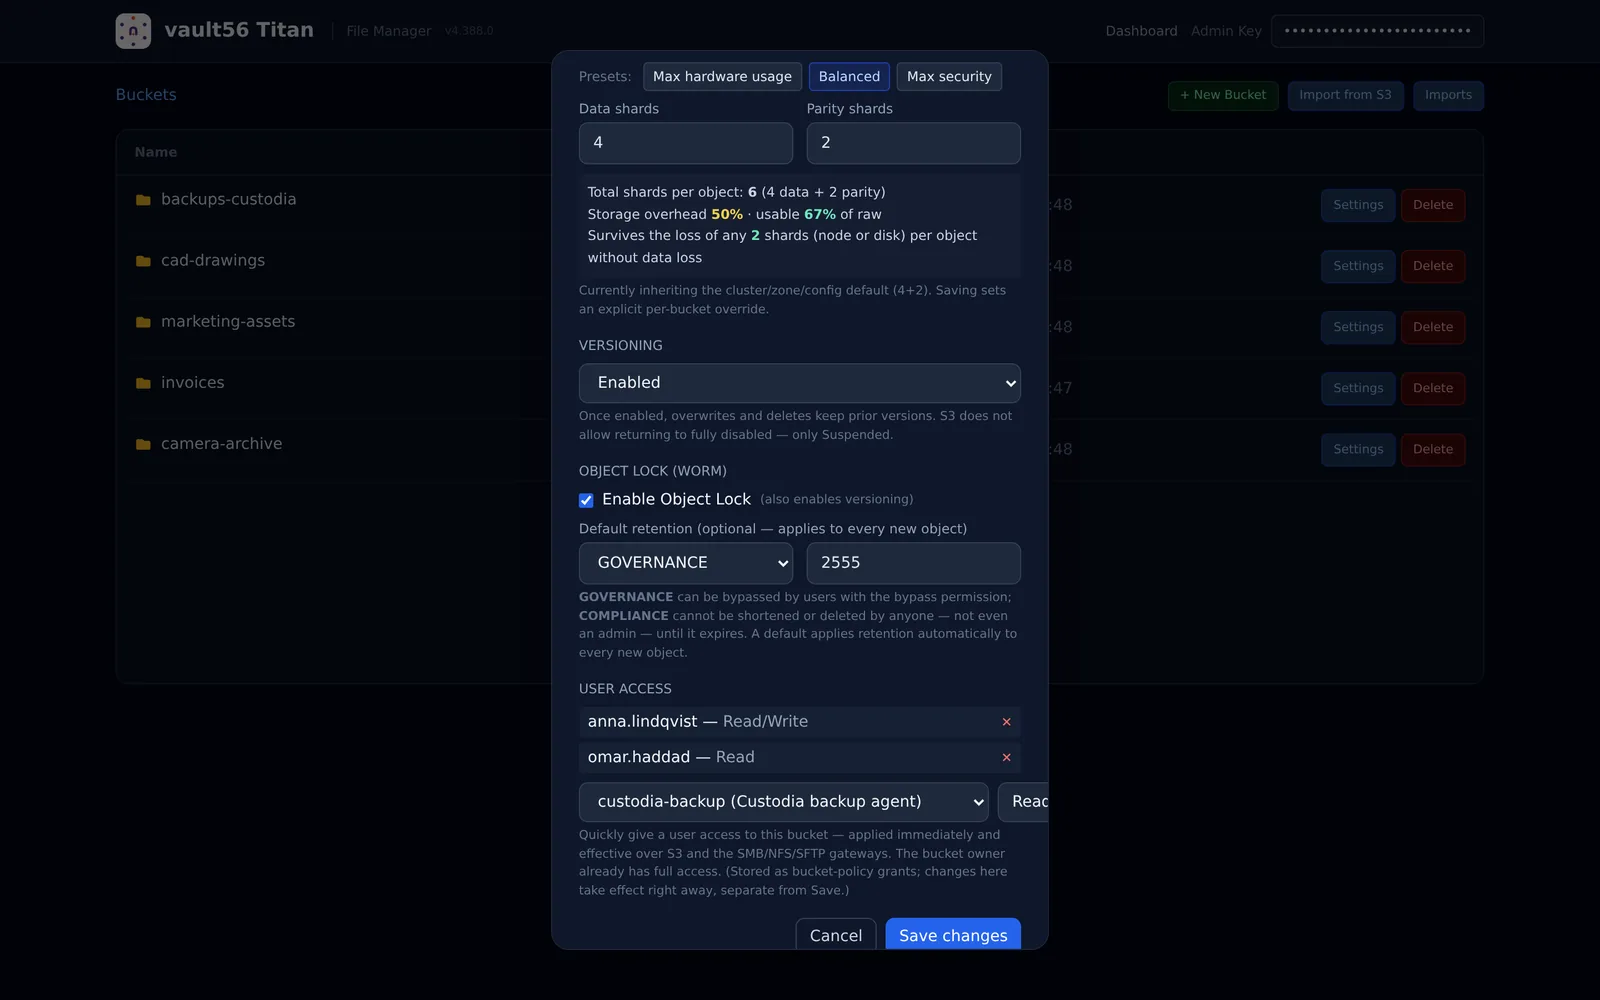
Task: Open the custodia-backup user select dropdown
Action: pos(784,802)
